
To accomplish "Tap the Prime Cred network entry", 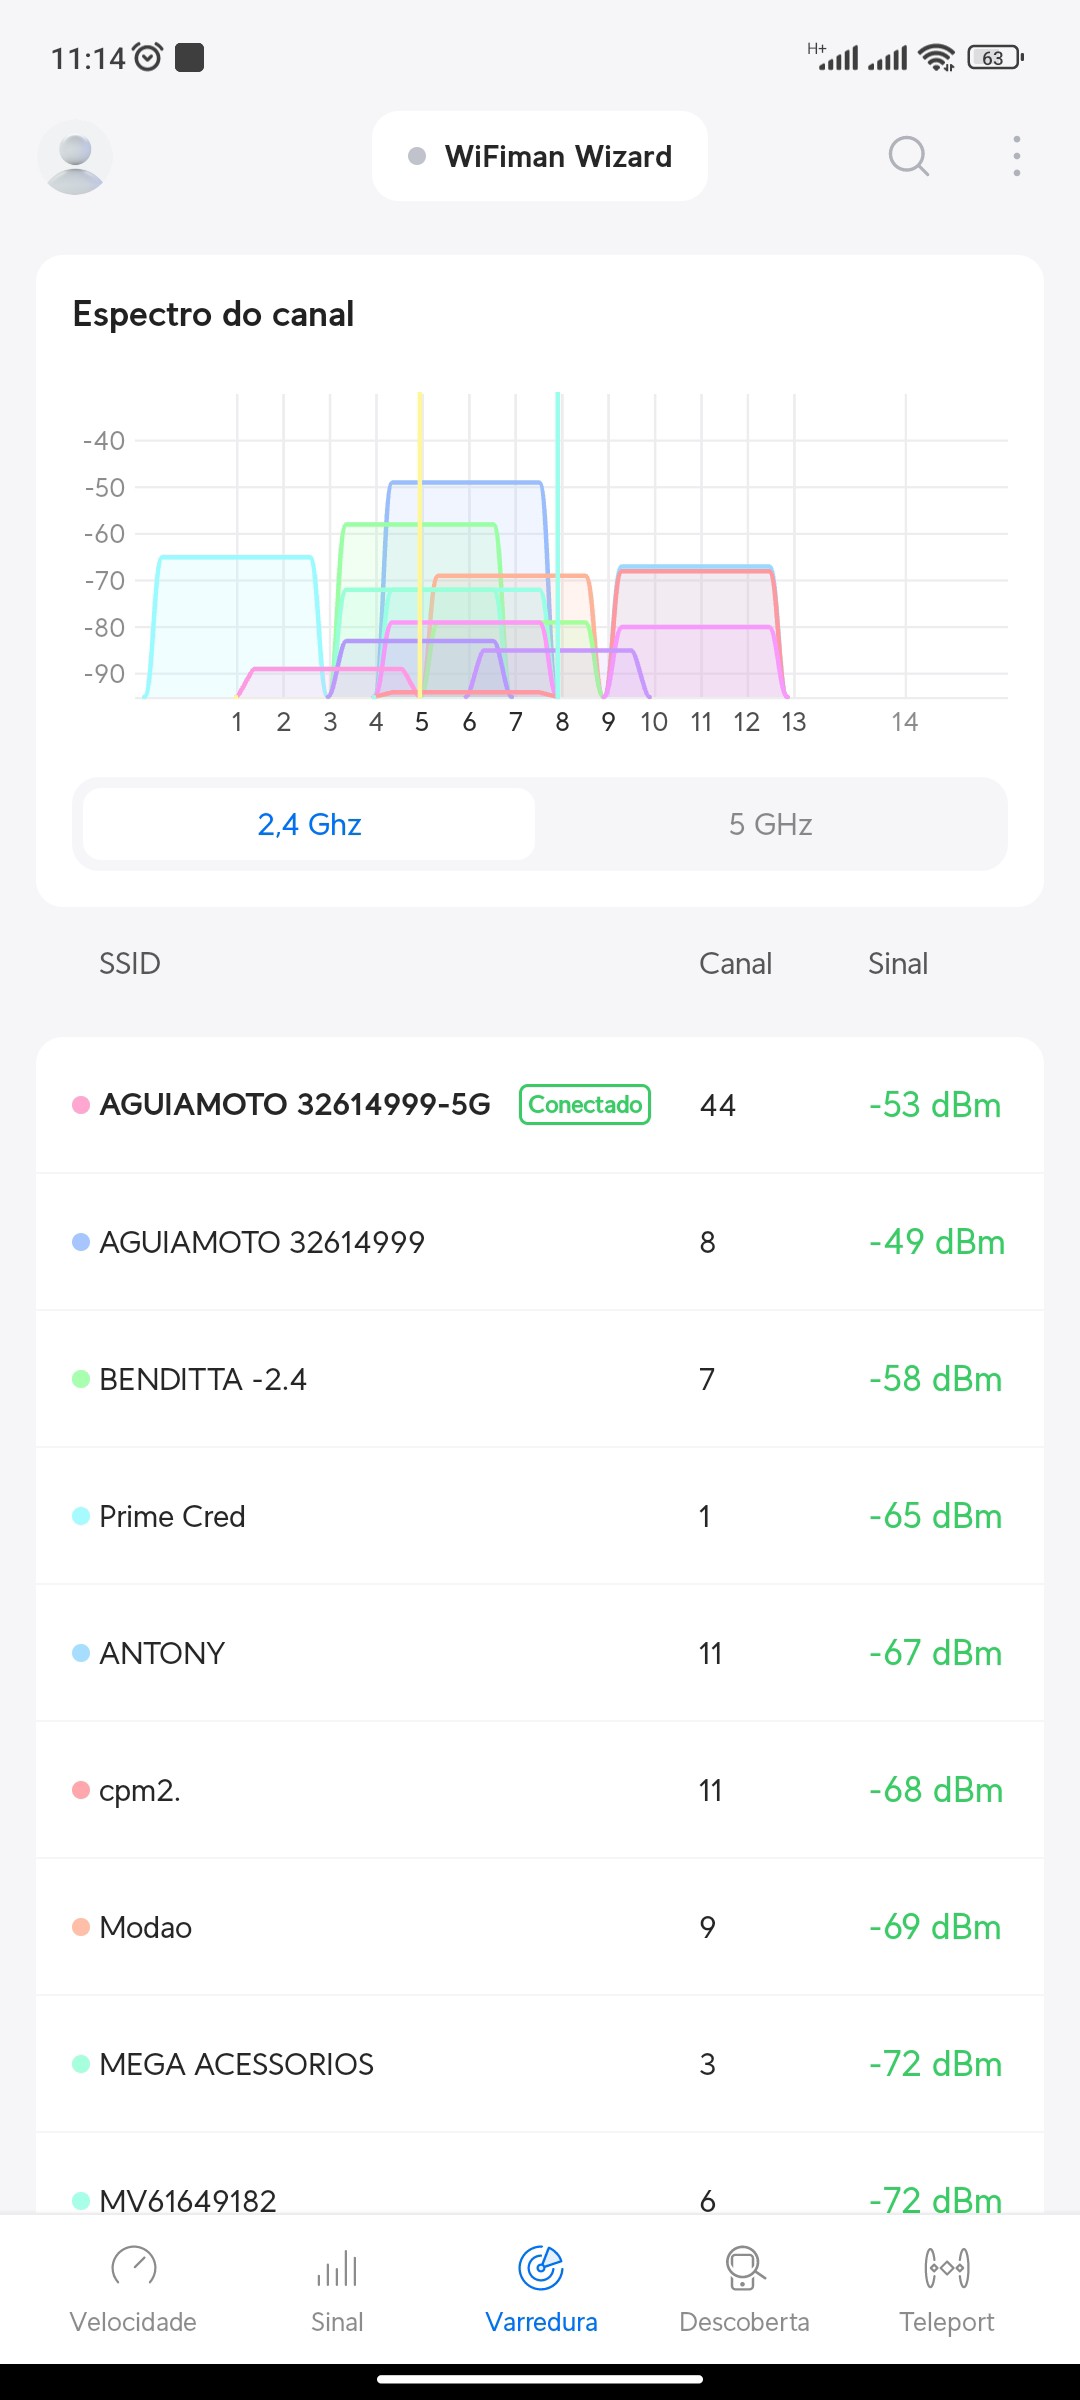I will pyautogui.click(x=172, y=1516).
